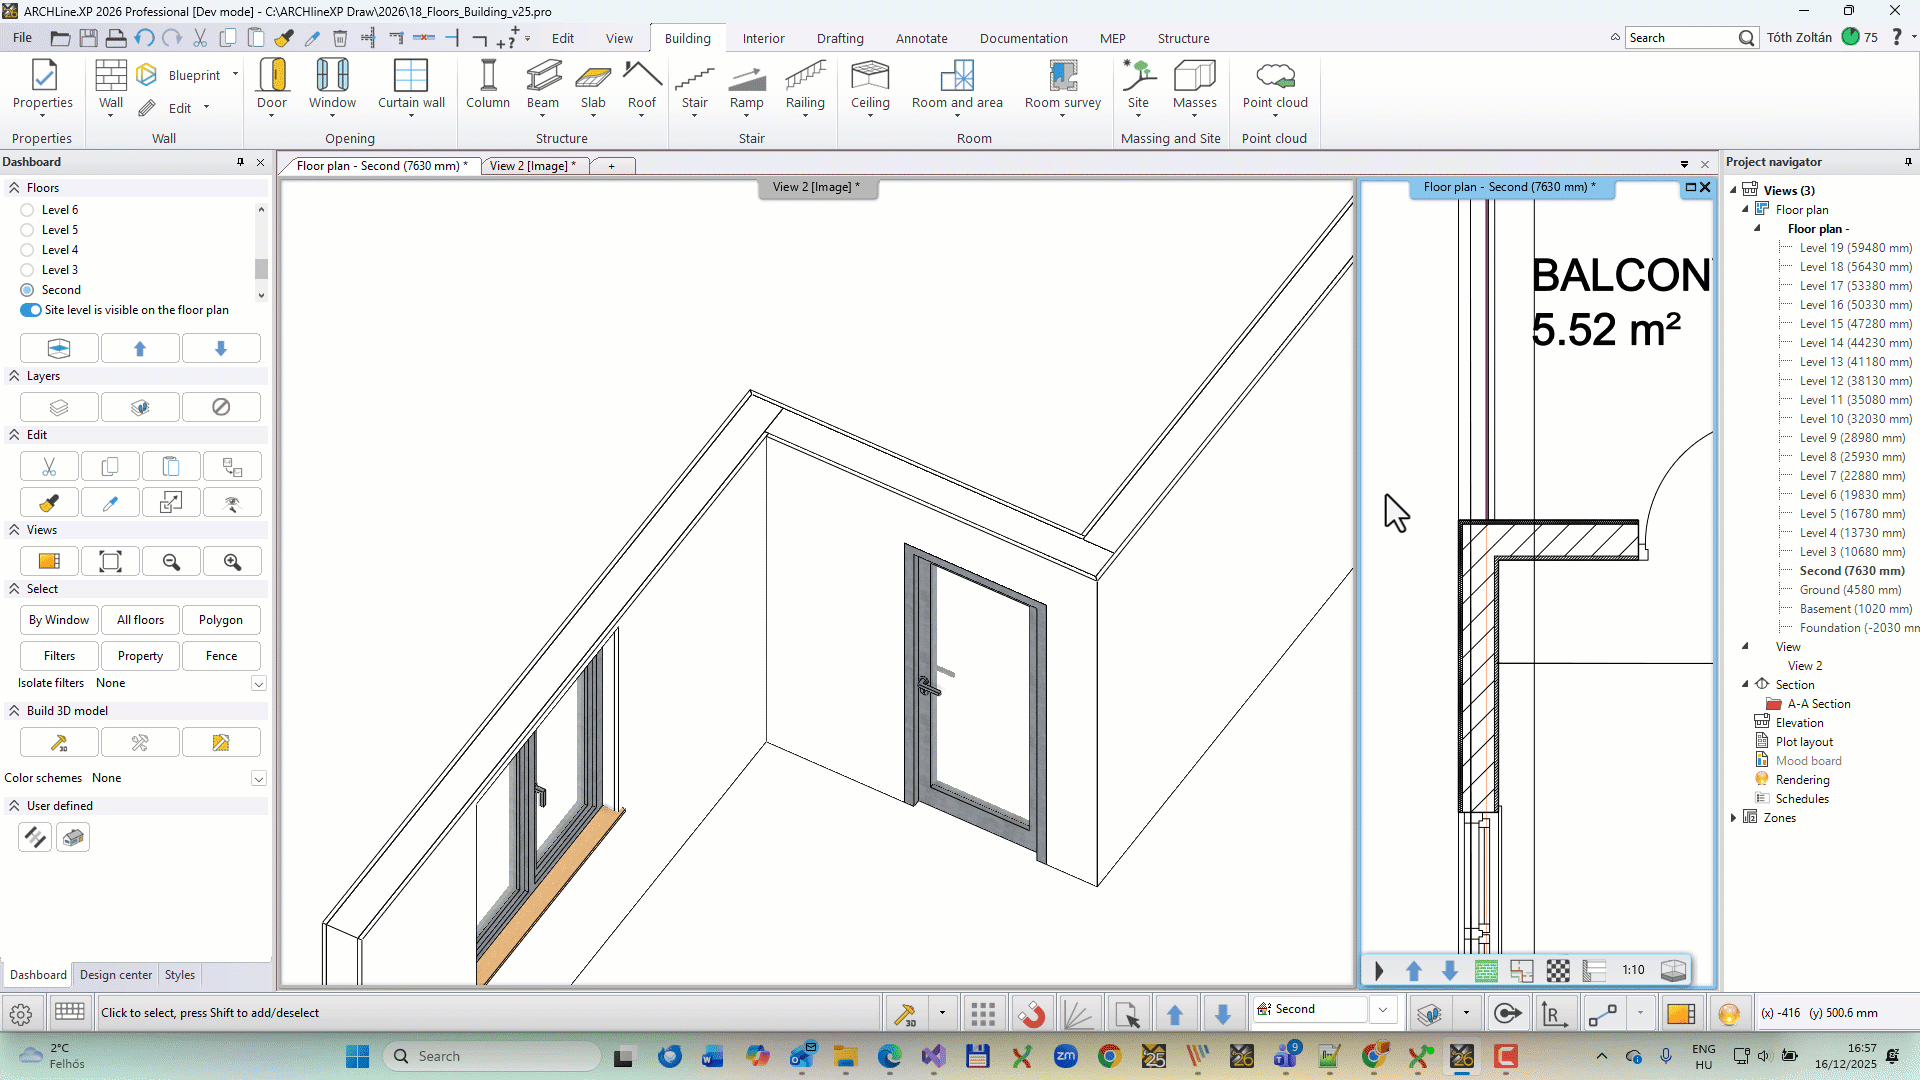Click the 'All floors' selection button

click(x=140, y=620)
